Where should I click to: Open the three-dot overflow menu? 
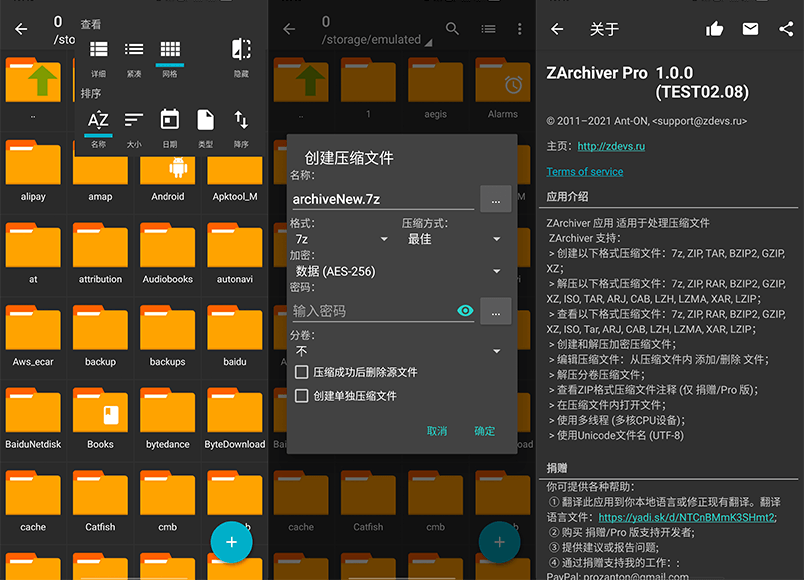click(519, 29)
